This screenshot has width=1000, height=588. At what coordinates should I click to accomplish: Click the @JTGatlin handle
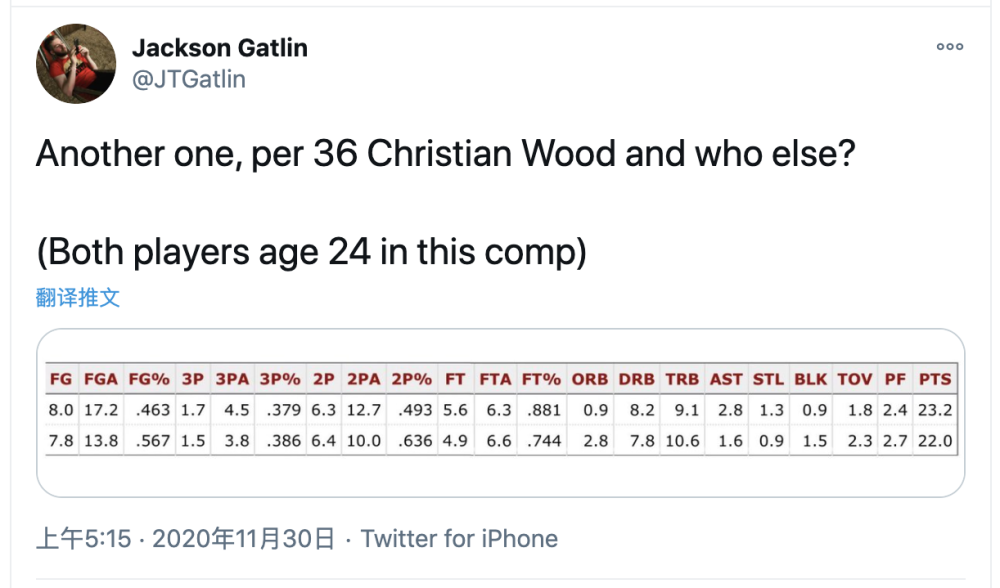pyautogui.click(x=188, y=78)
